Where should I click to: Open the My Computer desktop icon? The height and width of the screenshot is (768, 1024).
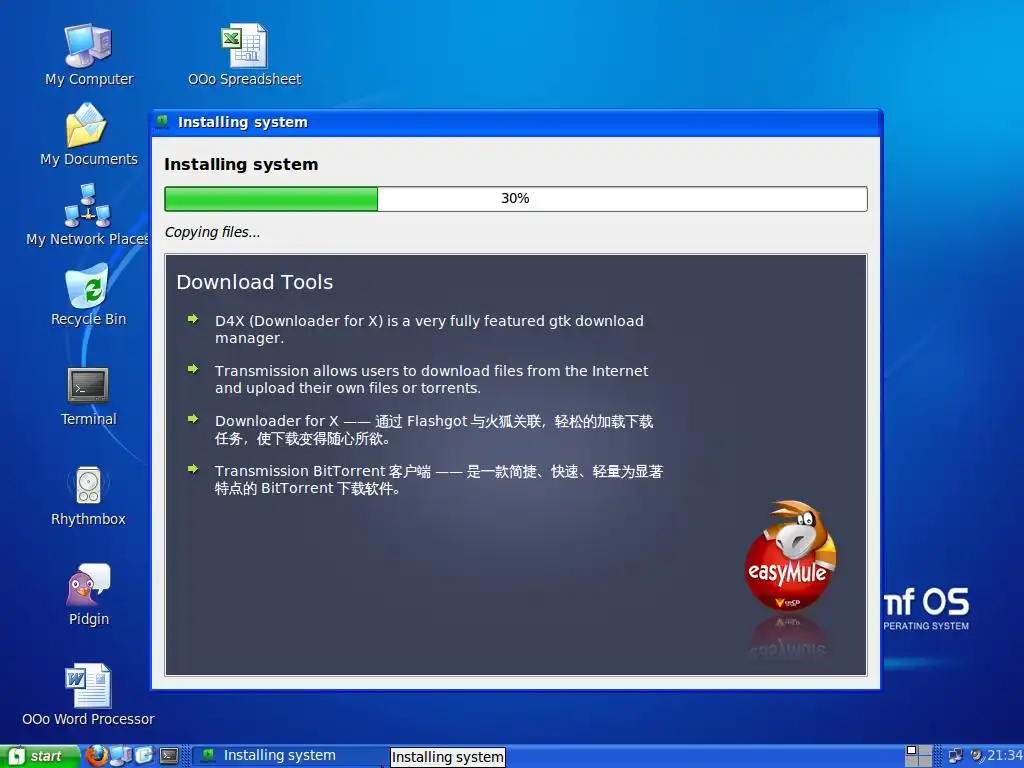tap(89, 55)
